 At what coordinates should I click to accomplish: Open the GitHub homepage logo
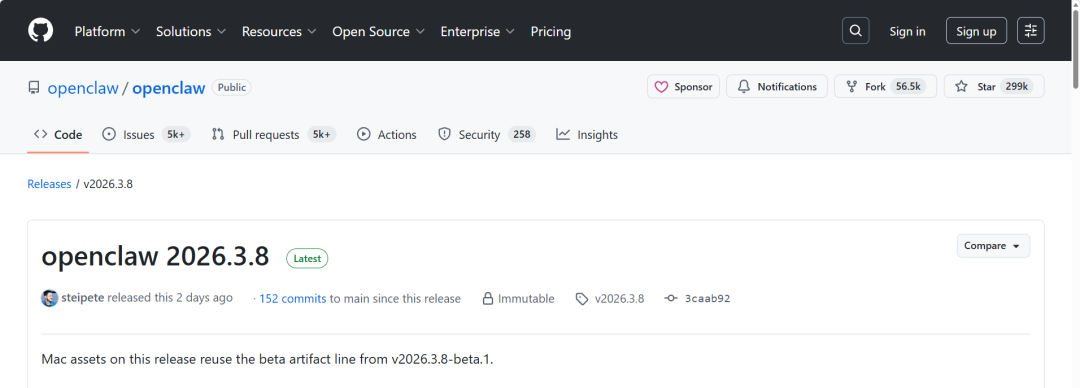pos(41,31)
